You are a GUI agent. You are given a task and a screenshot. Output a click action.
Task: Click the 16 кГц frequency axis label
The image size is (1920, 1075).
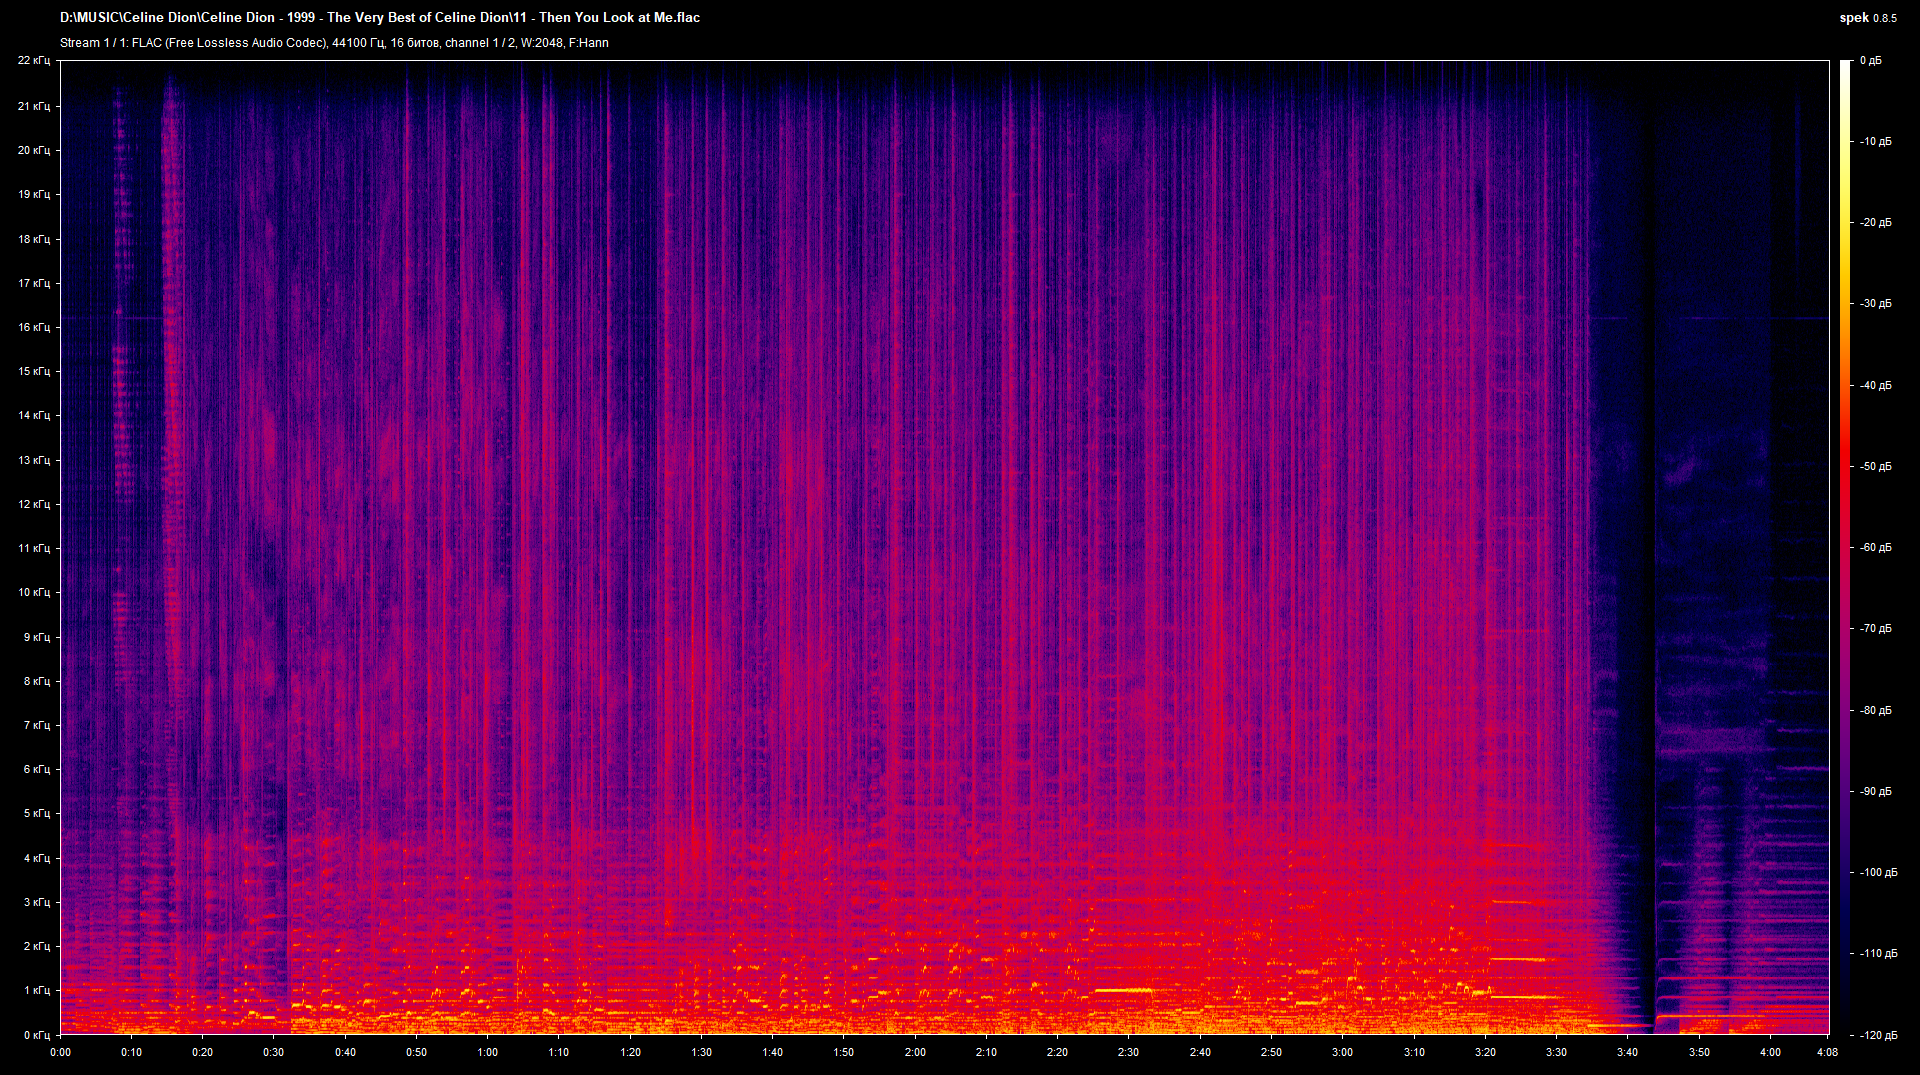point(33,327)
